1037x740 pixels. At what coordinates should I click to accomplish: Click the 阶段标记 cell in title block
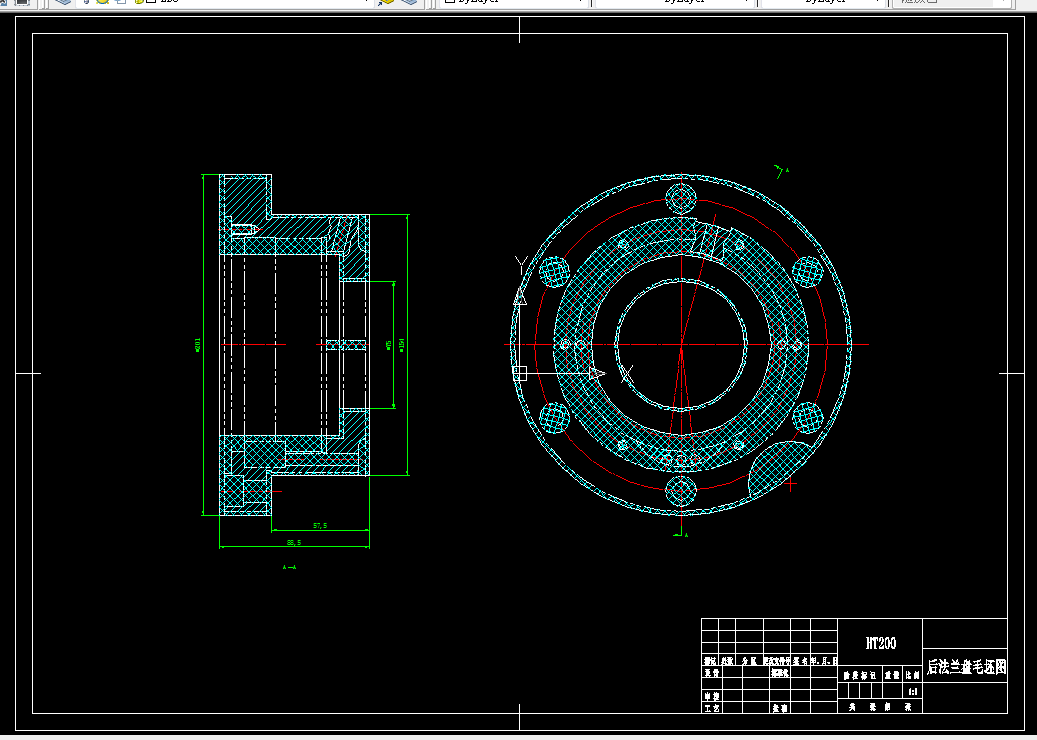(x=860, y=675)
